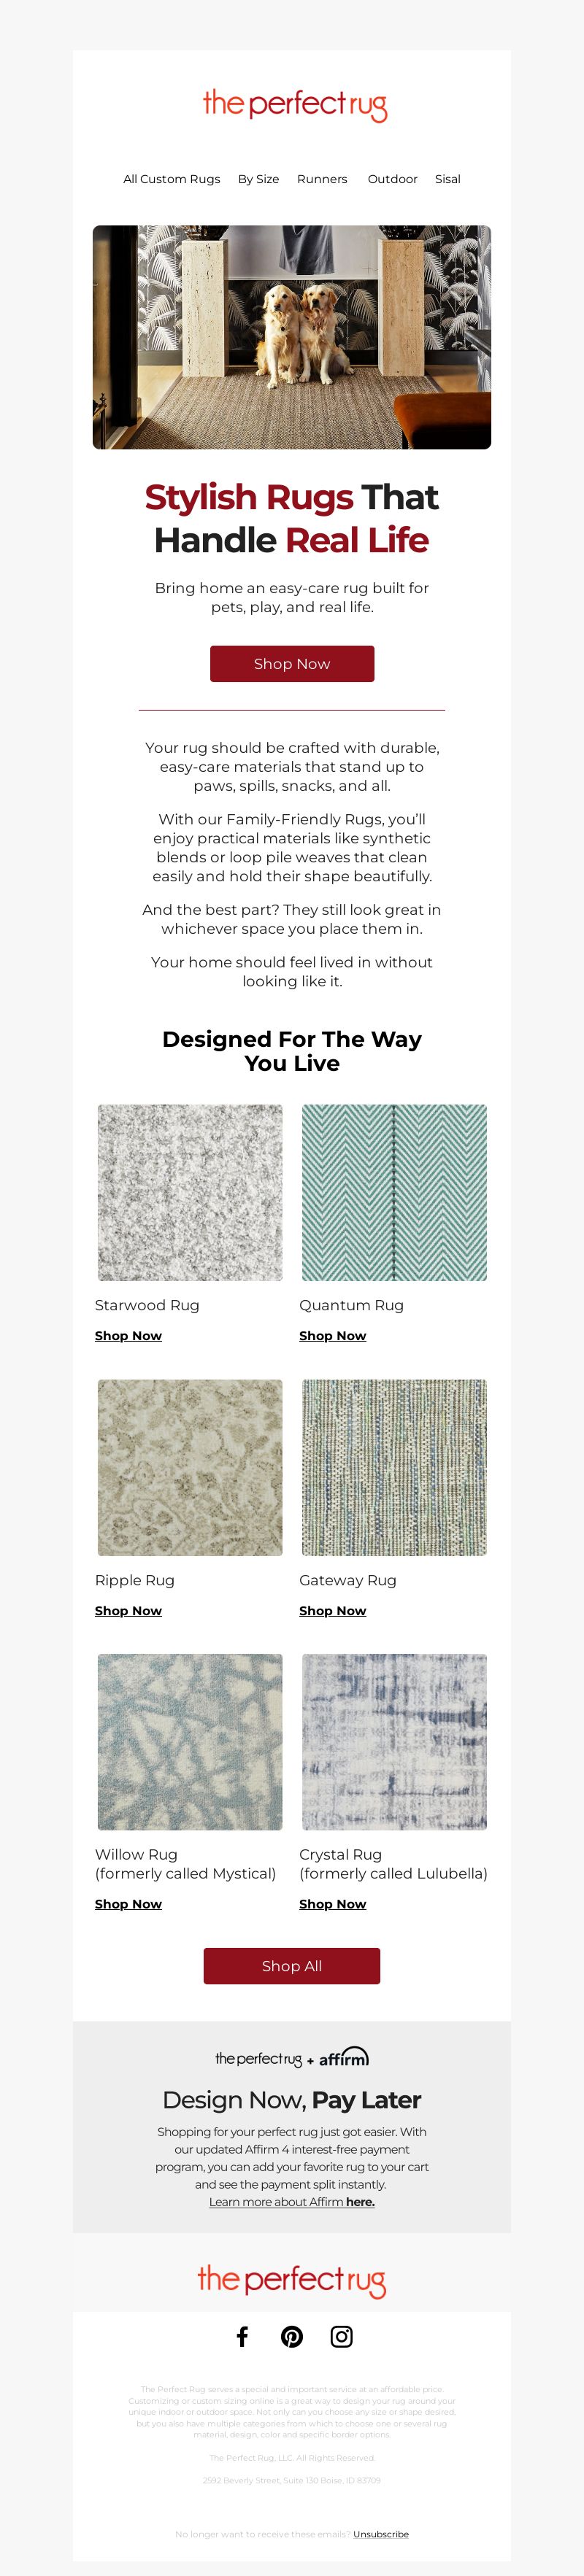Click the Shop All button
This screenshot has width=584, height=2576.
point(292,1965)
